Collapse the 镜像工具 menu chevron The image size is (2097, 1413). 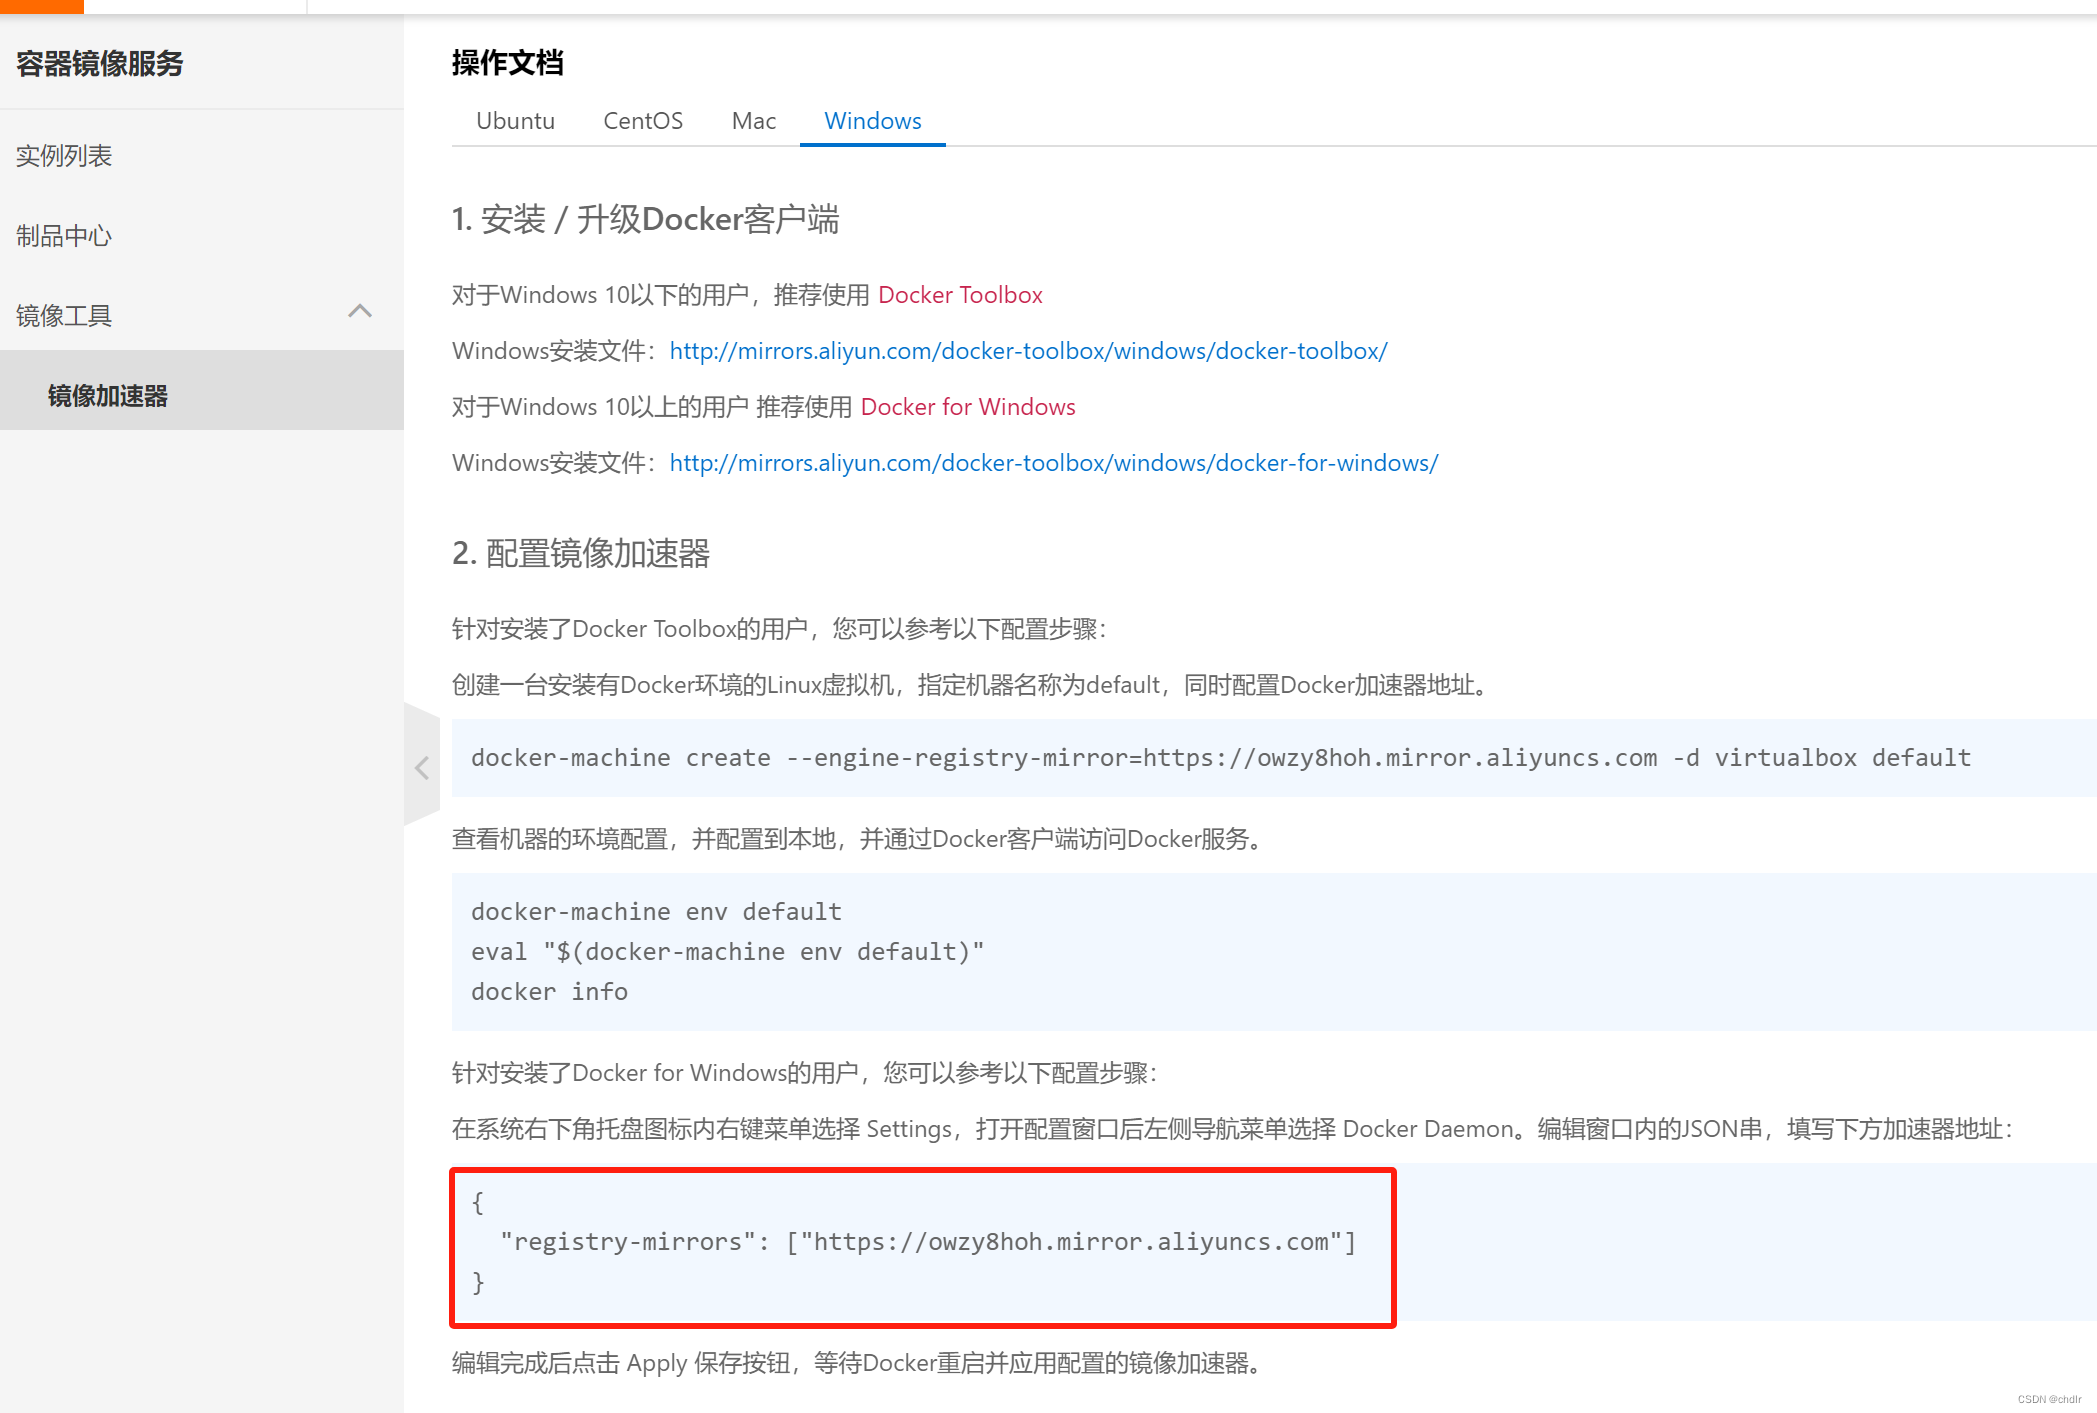click(x=360, y=312)
